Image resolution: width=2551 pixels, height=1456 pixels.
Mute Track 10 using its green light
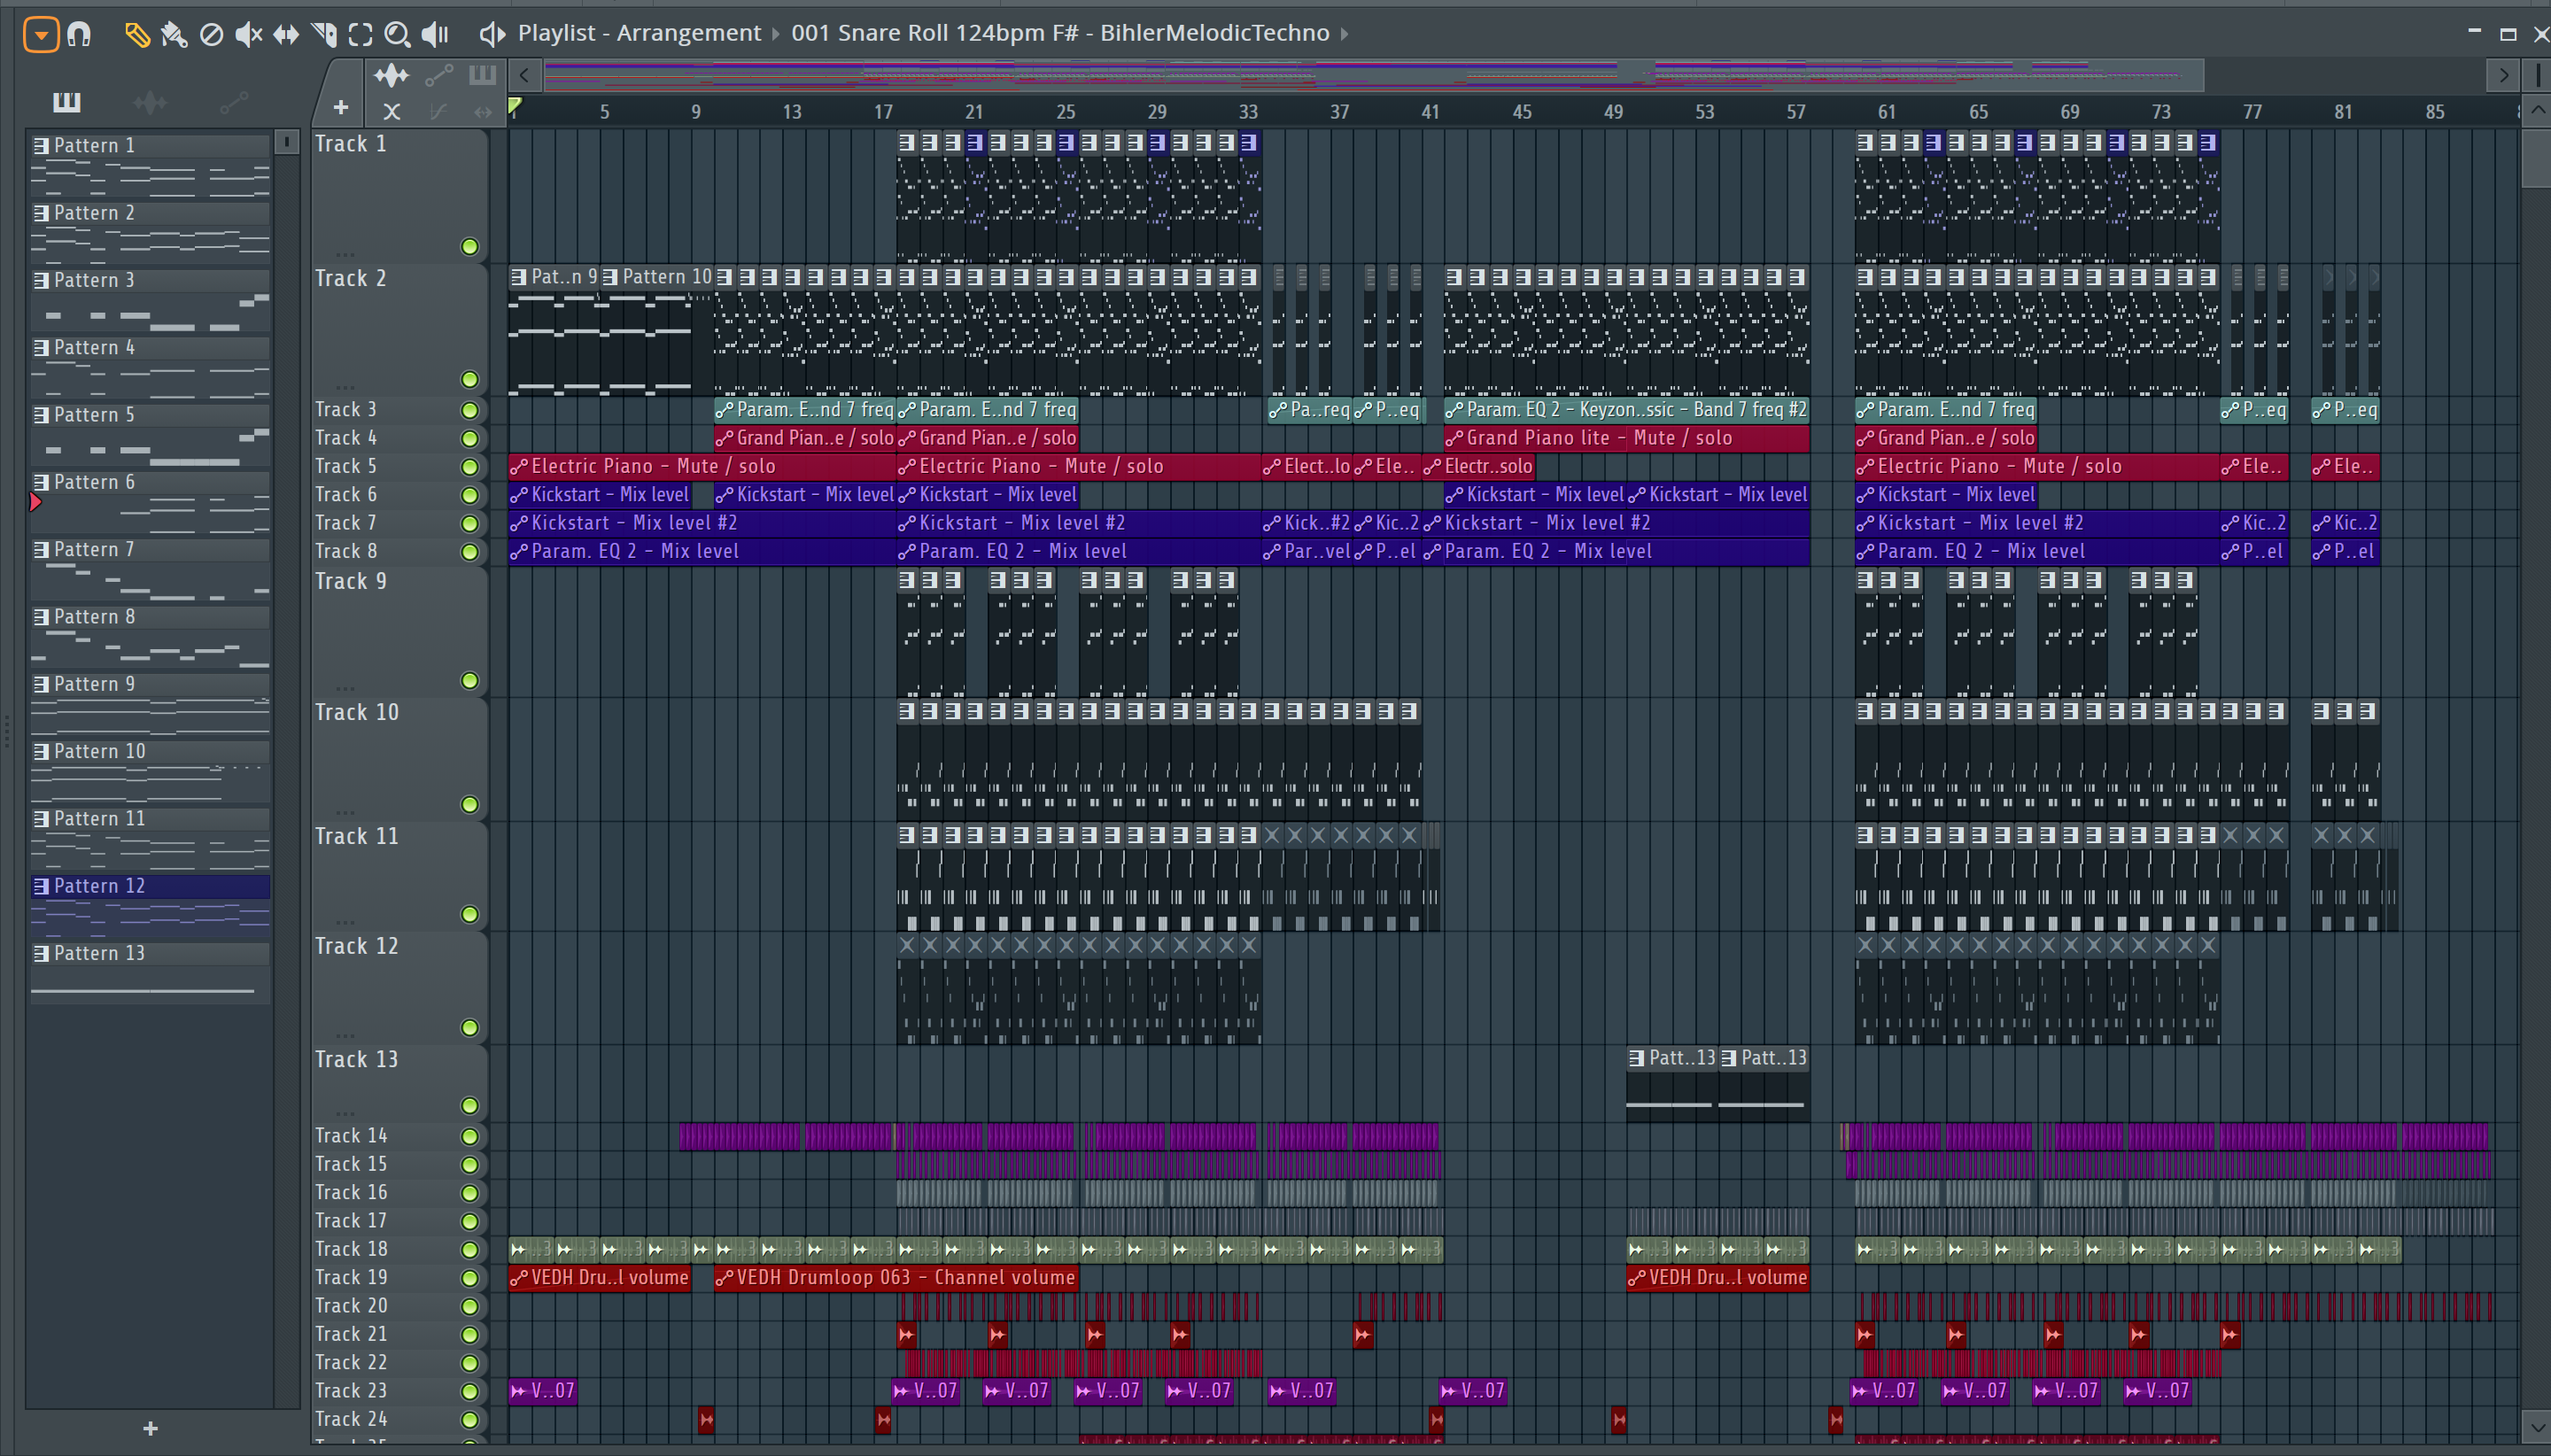(469, 805)
